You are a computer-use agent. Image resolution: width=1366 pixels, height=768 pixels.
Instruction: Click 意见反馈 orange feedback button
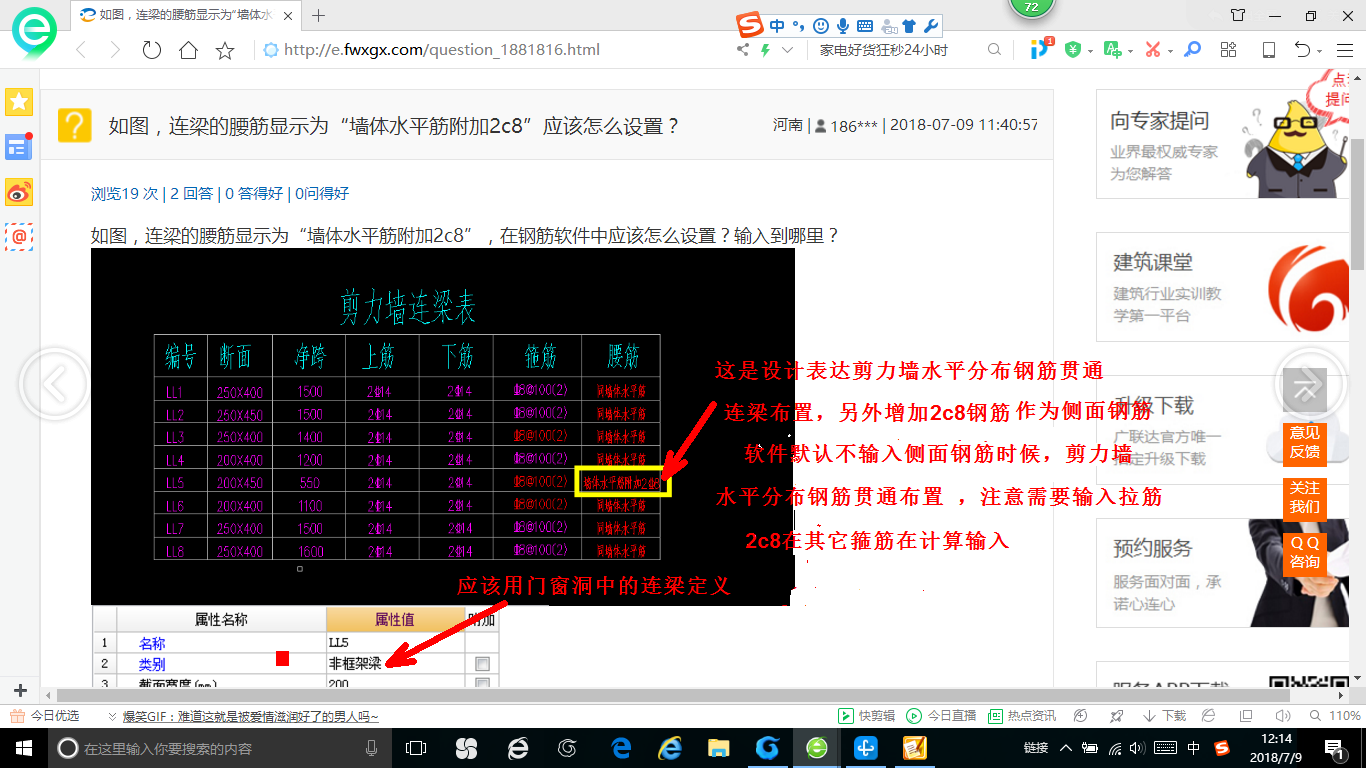click(x=1305, y=443)
